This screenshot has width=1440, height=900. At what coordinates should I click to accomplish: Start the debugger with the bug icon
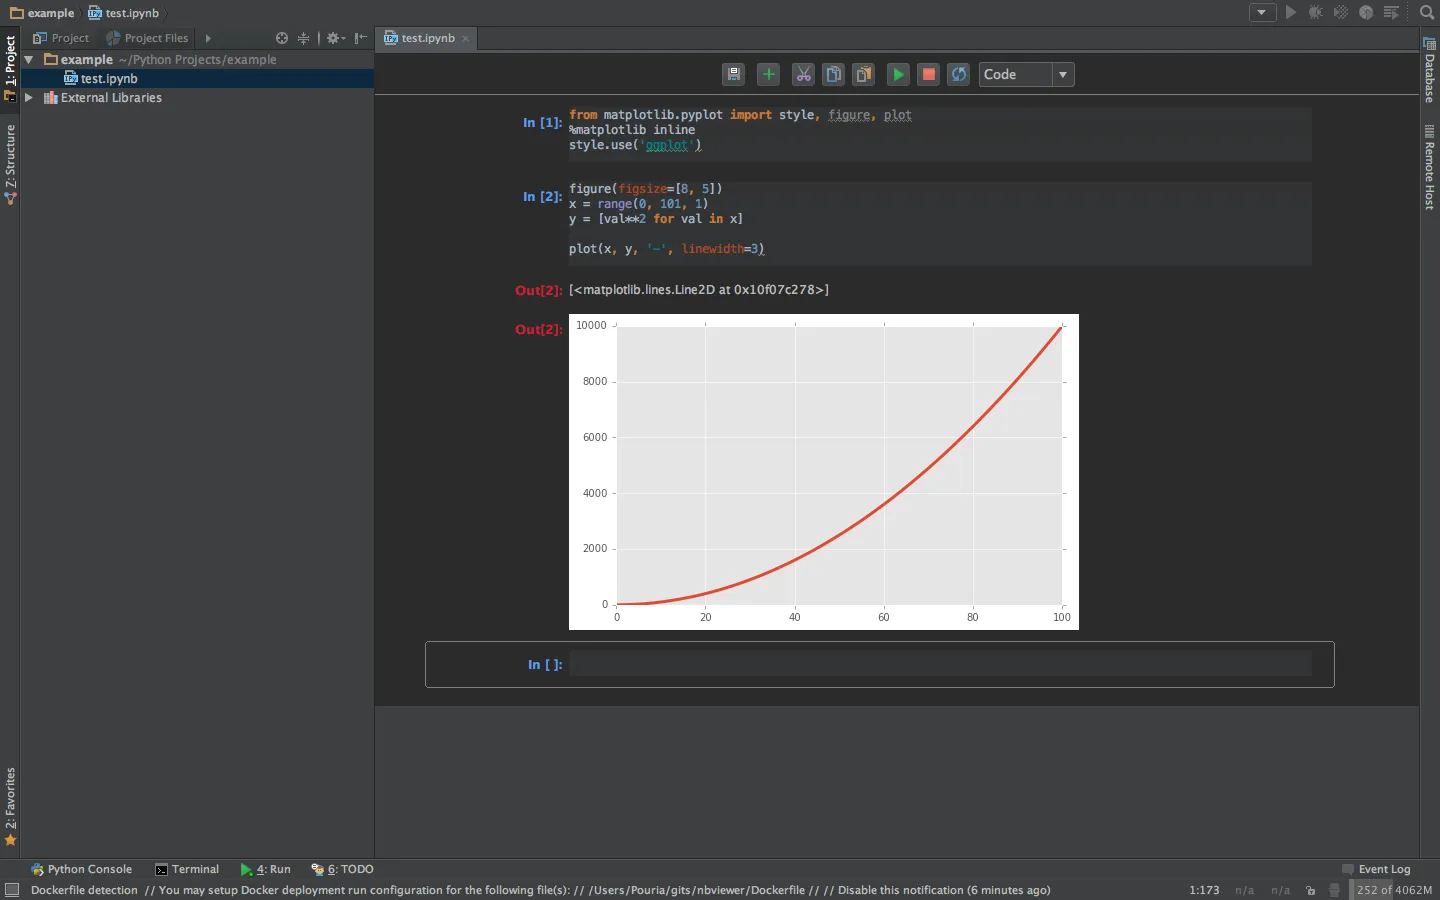pos(1316,13)
